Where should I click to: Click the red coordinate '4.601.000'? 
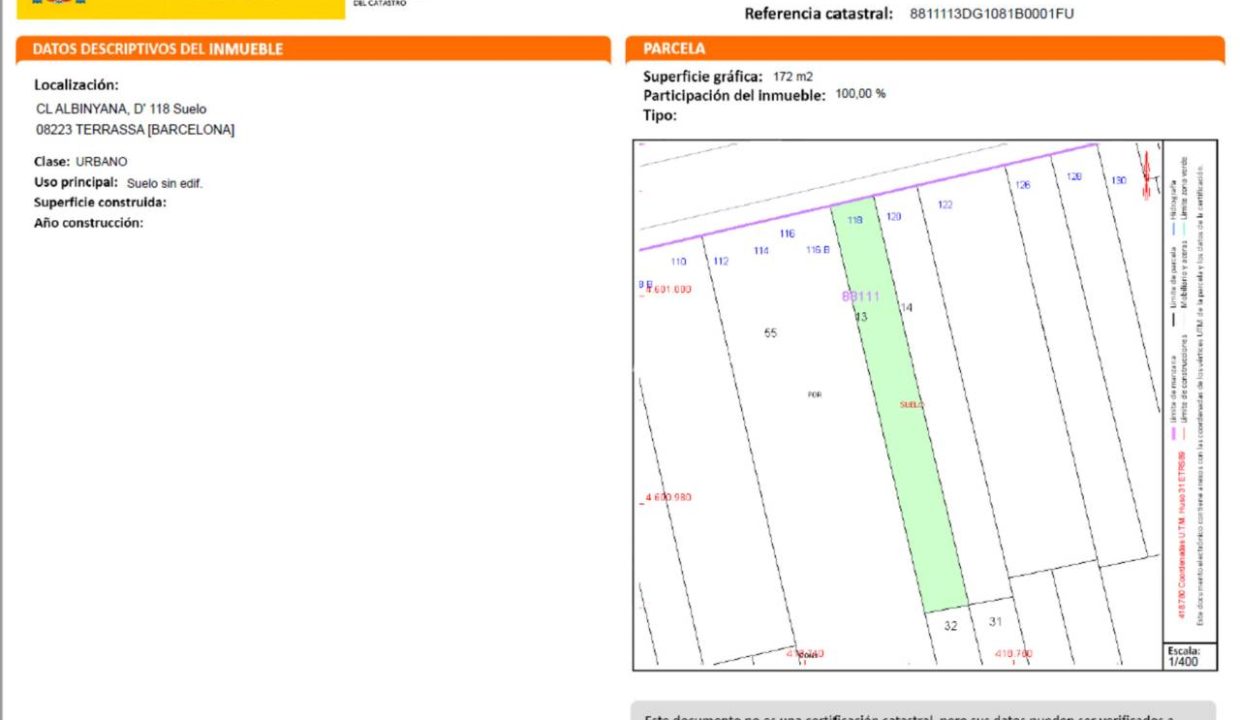(x=668, y=290)
